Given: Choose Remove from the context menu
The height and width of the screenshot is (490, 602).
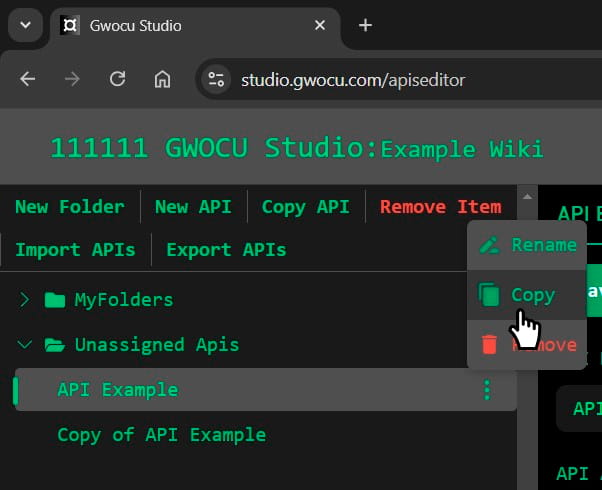Looking at the screenshot, I should 527,344.
